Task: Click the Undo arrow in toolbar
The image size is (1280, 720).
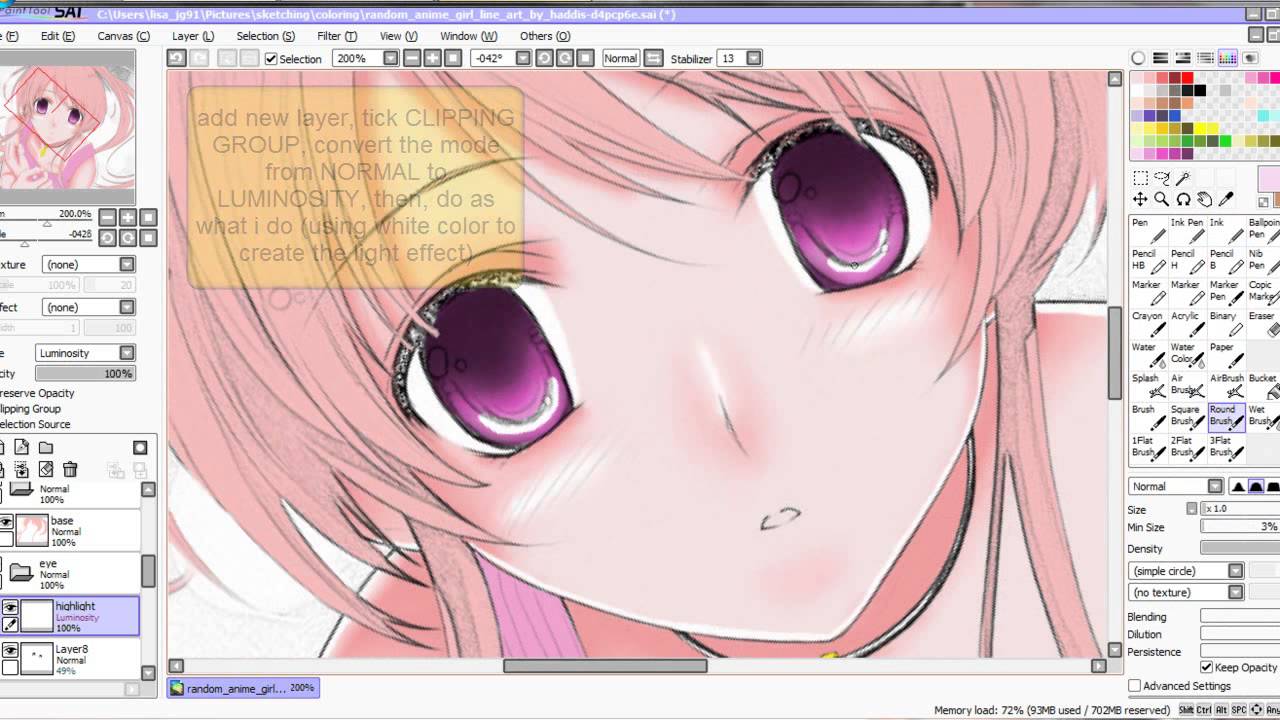Action: click(x=177, y=59)
